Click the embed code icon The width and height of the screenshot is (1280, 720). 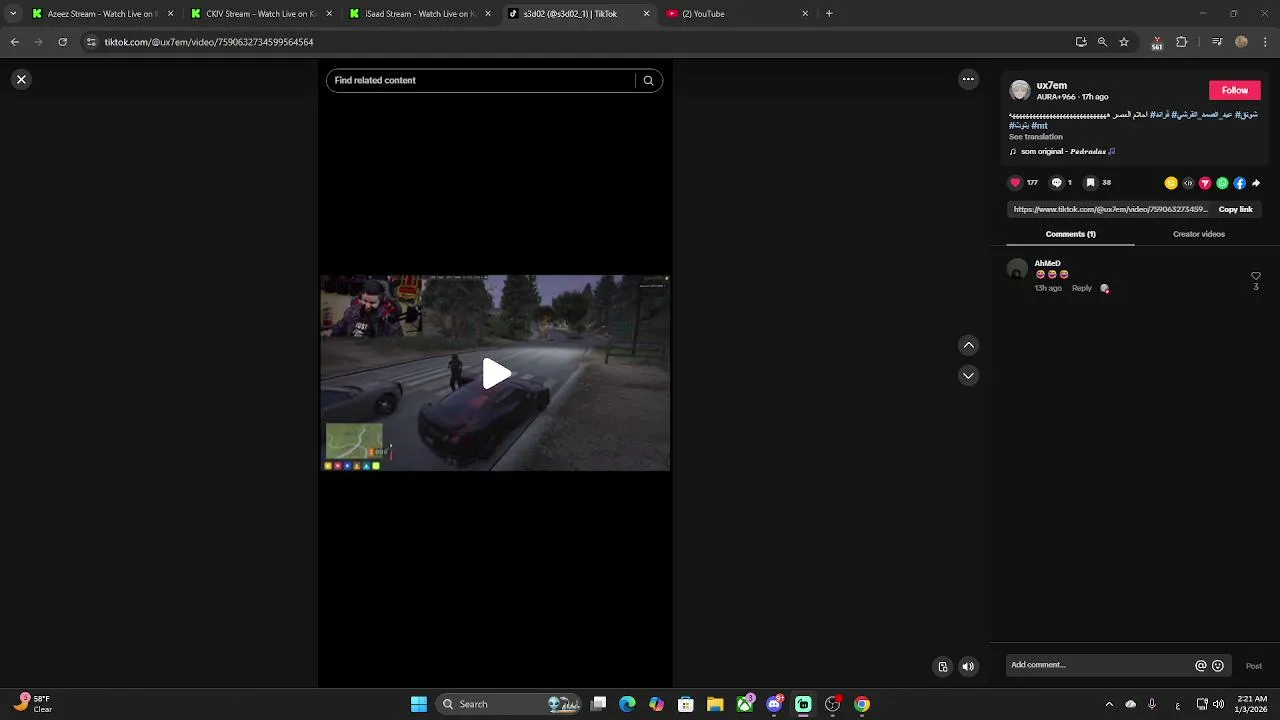[x=1188, y=183]
